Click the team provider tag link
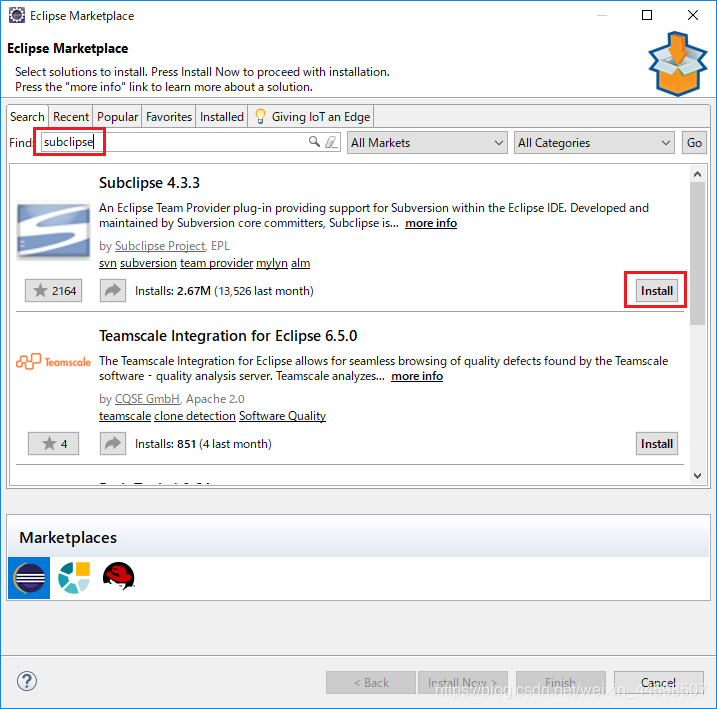The height and width of the screenshot is (709, 717). point(216,263)
